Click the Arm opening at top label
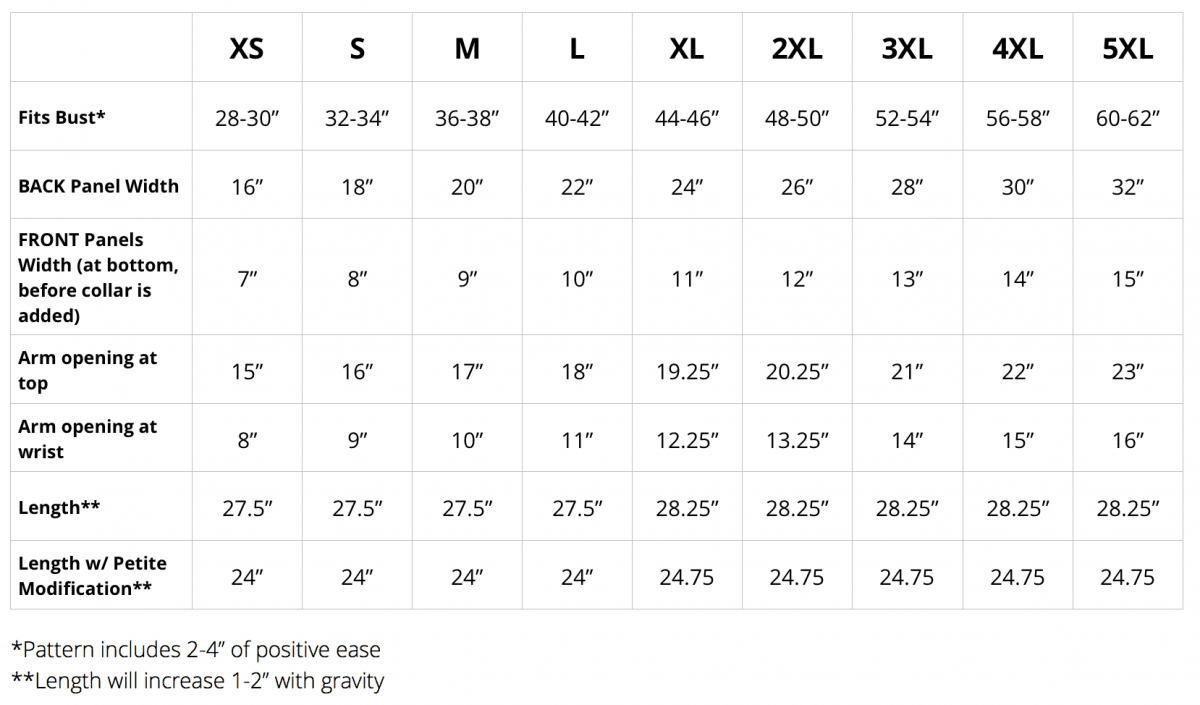This screenshot has height=705, width=1200. (x=87, y=370)
